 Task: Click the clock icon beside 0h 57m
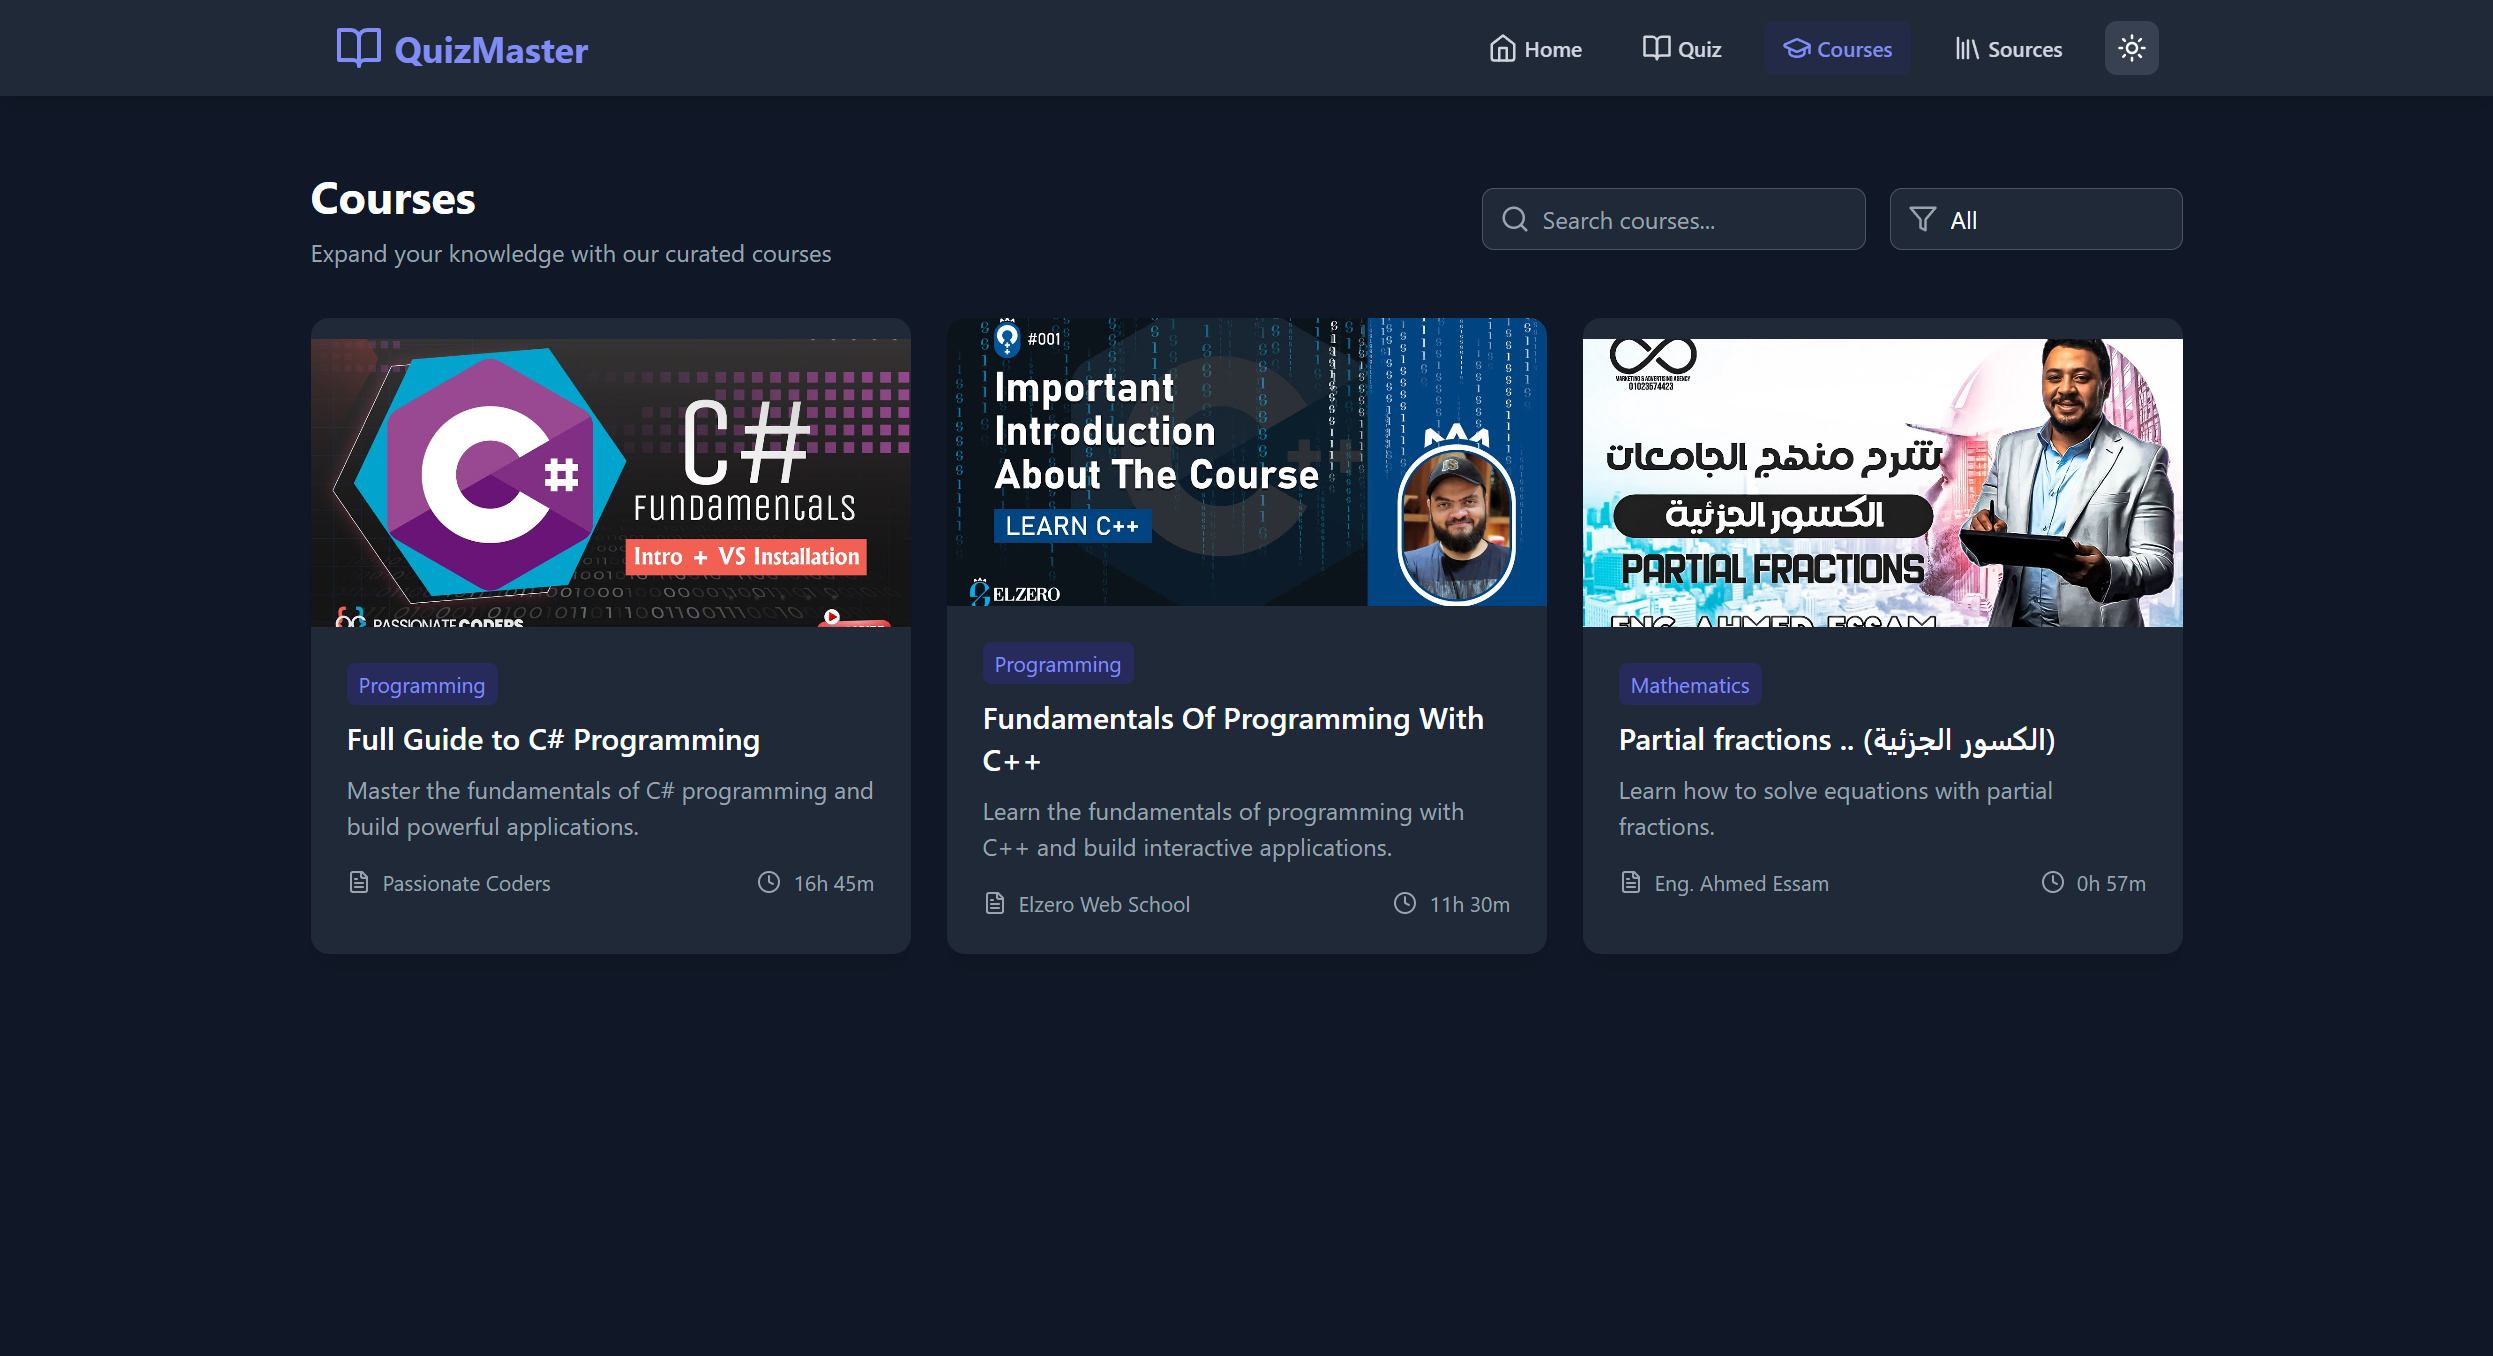2052,883
